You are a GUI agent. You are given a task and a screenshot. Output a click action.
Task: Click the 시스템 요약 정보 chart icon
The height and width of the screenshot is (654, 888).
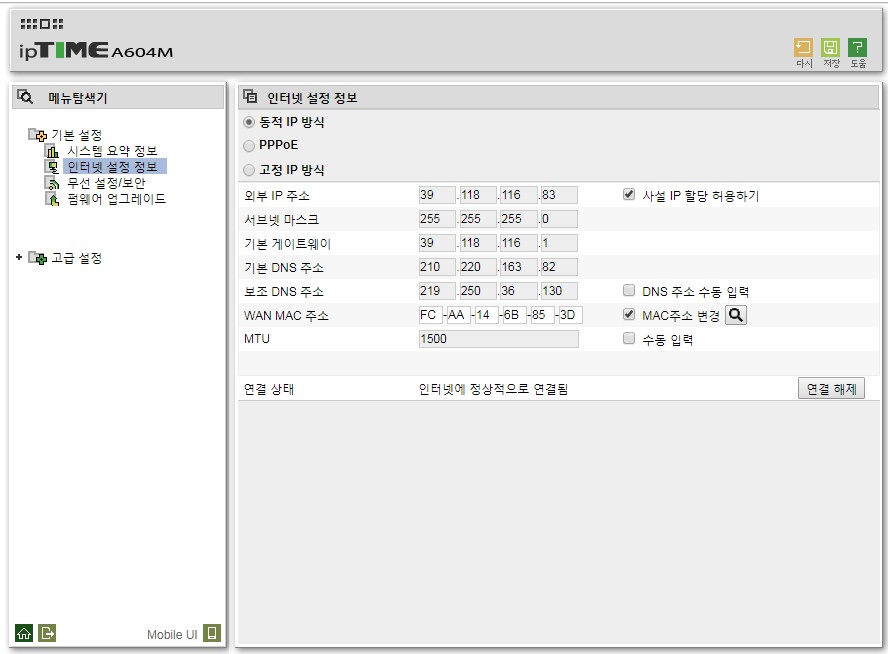coord(52,151)
